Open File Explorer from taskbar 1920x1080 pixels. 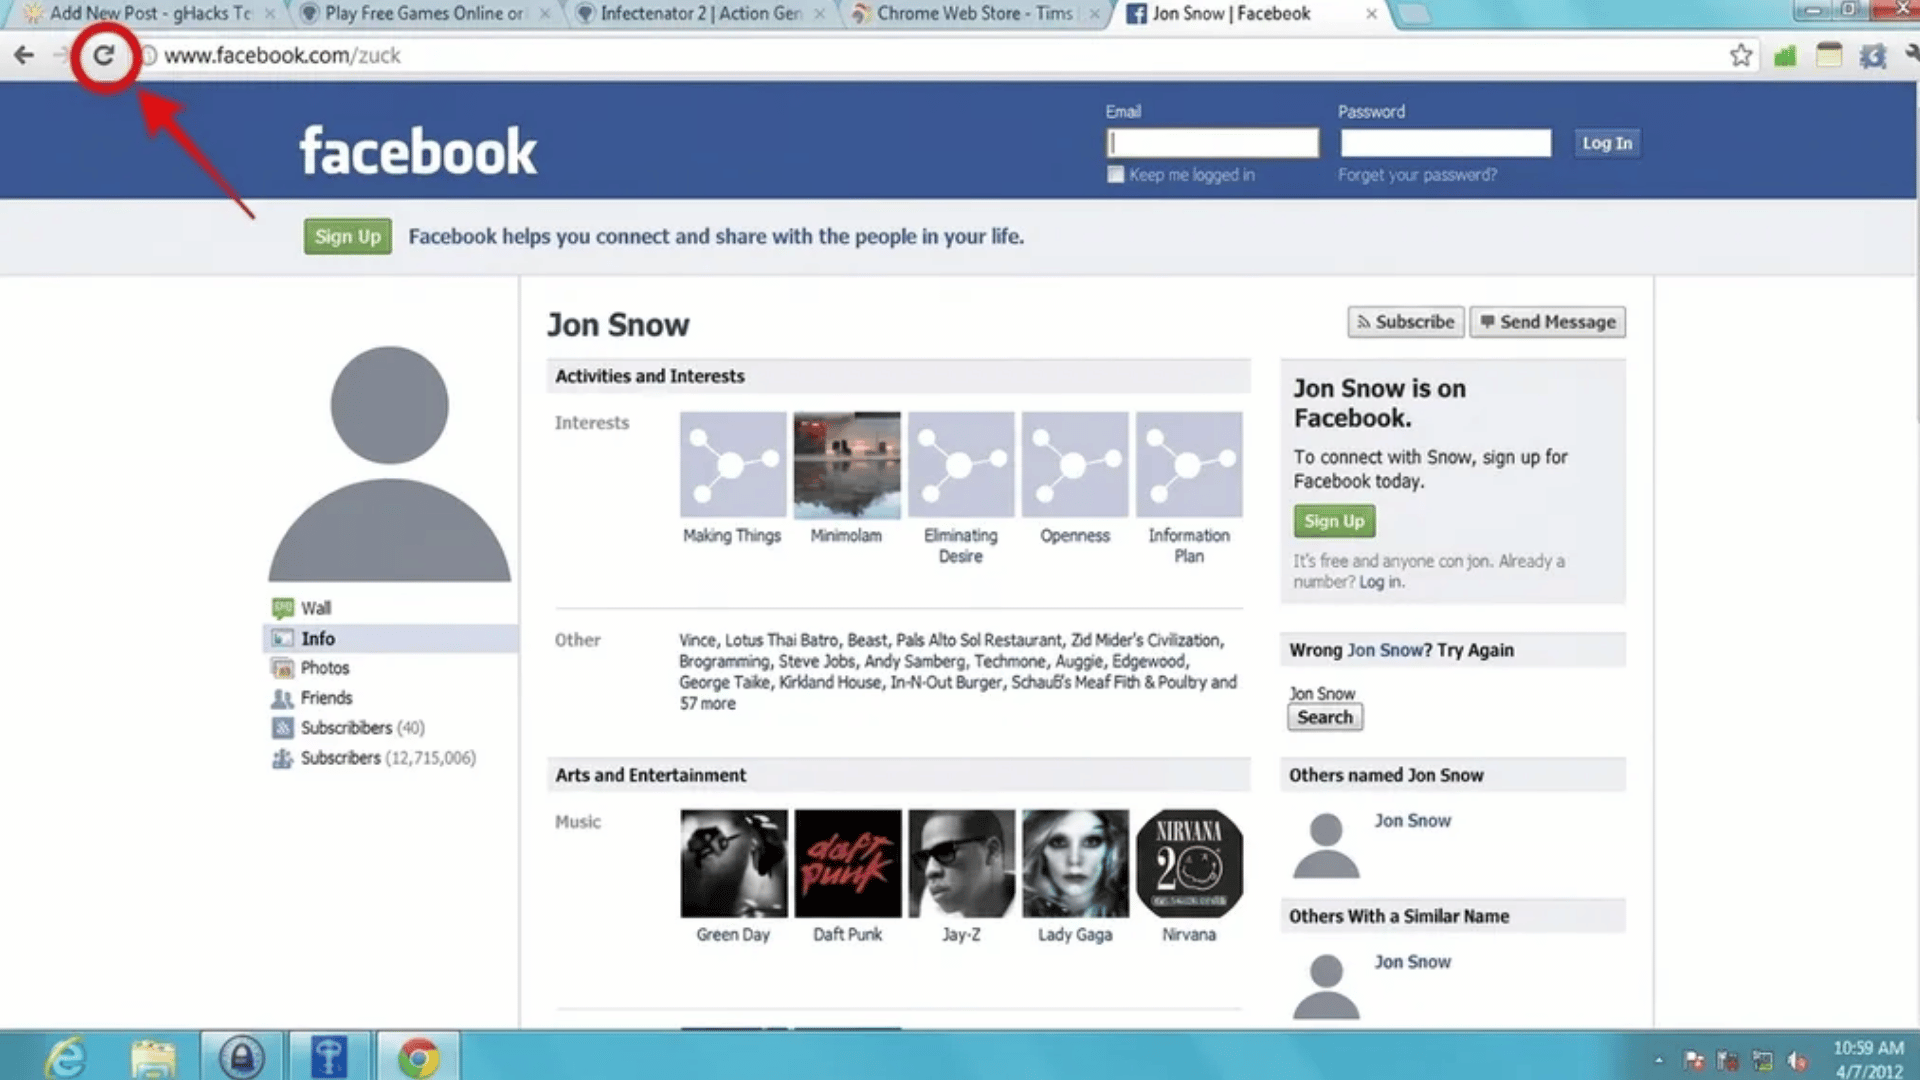153,1058
